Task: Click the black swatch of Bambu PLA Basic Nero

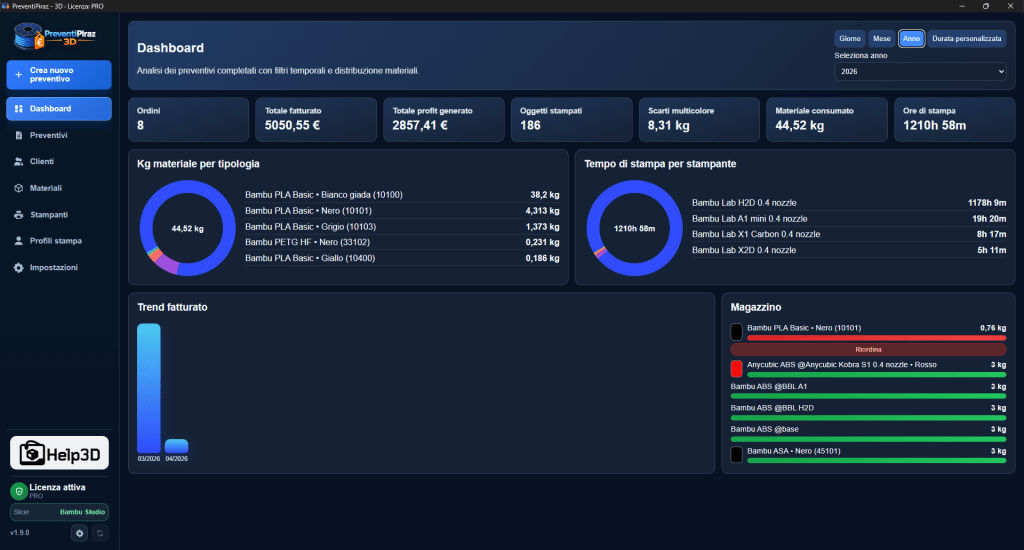Action: [x=737, y=332]
